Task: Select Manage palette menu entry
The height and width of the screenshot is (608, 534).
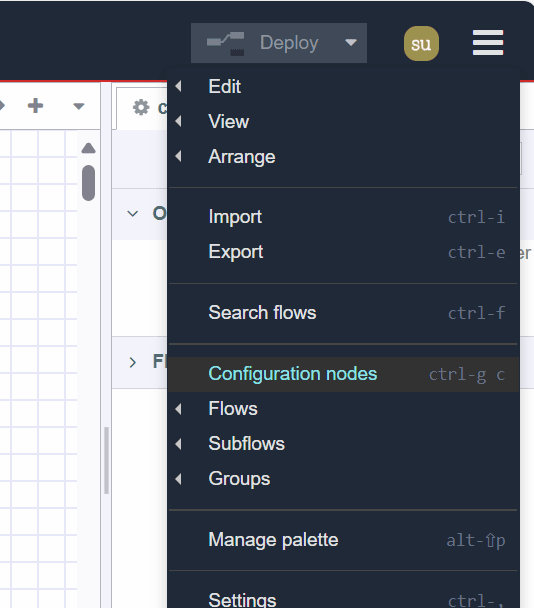Action: pos(344,540)
